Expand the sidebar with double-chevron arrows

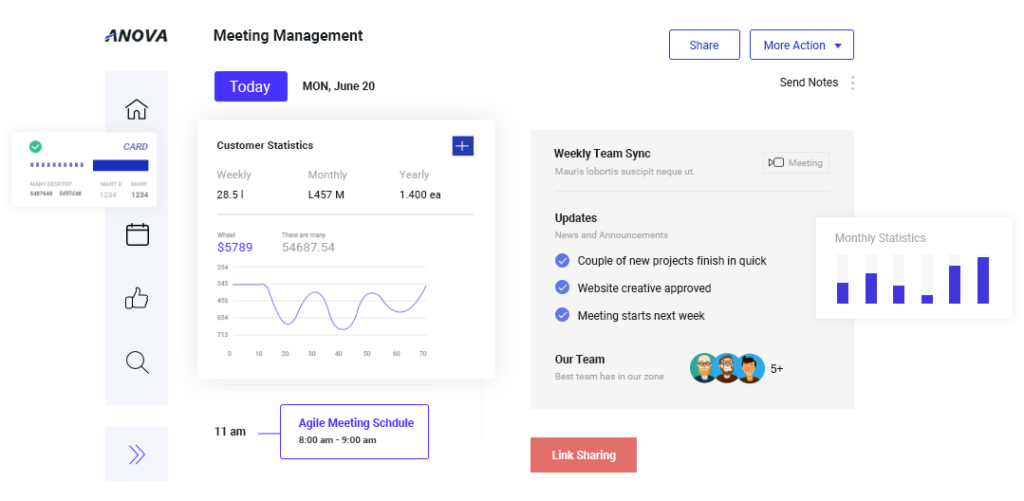click(x=137, y=454)
